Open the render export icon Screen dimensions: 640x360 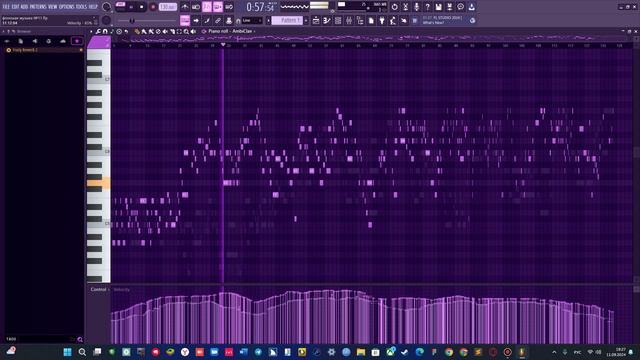pos(449,7)
